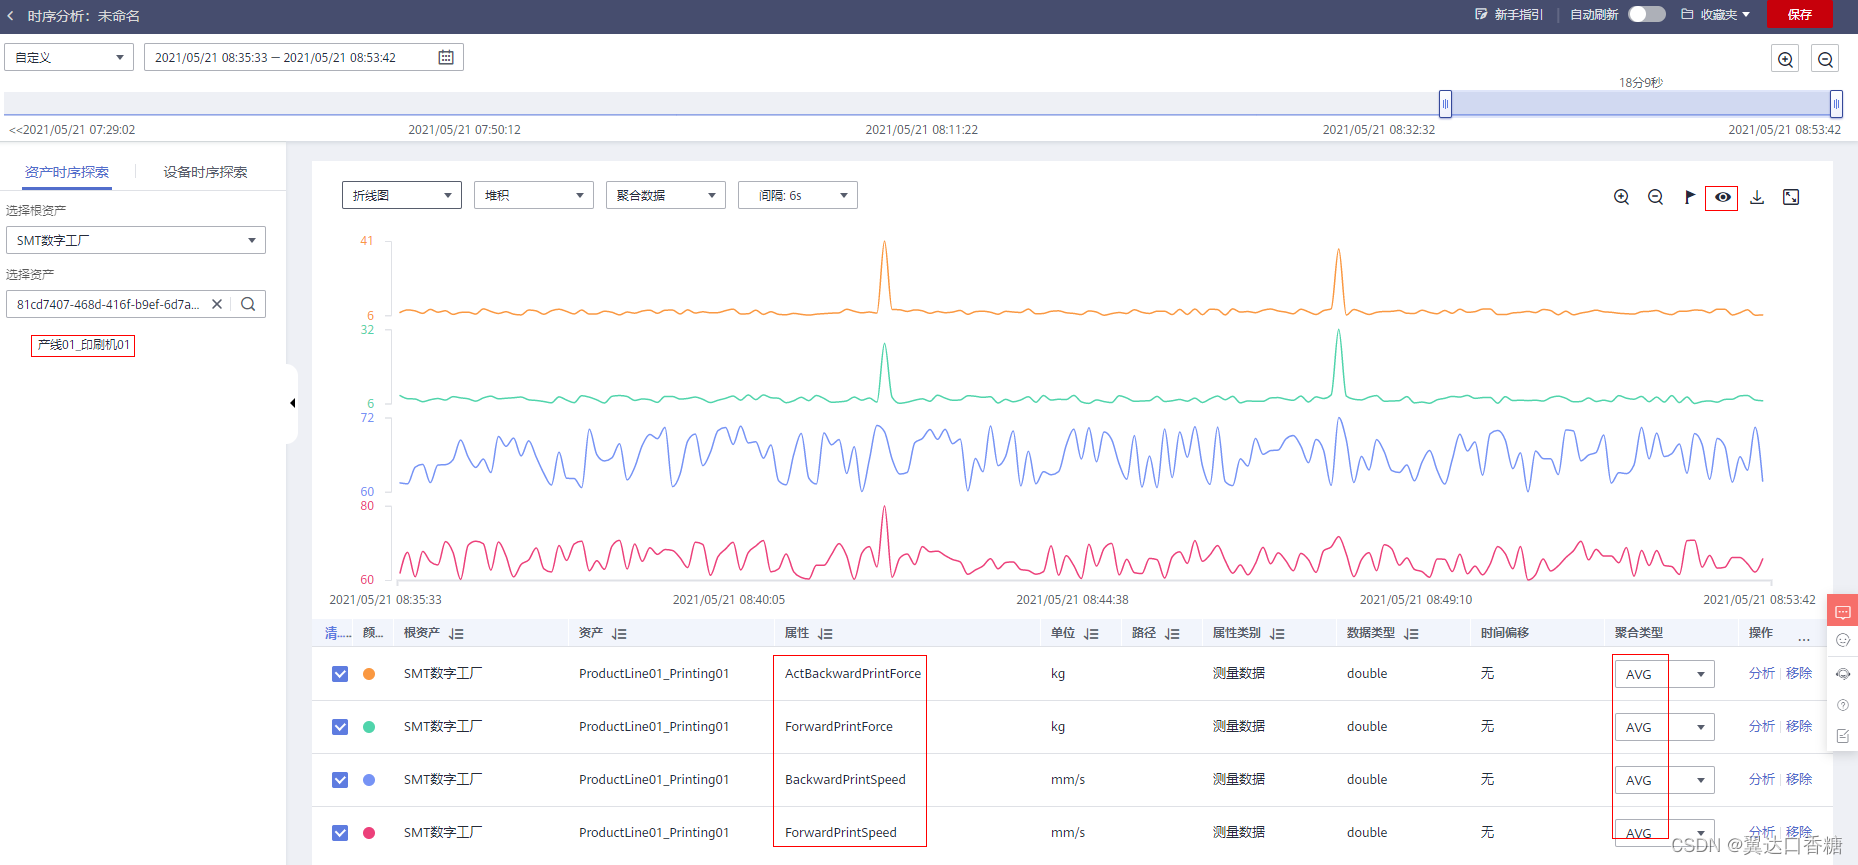Open the red feedback chat icon
Screen dimensions: 1858x865
[x=1843, y=611]
